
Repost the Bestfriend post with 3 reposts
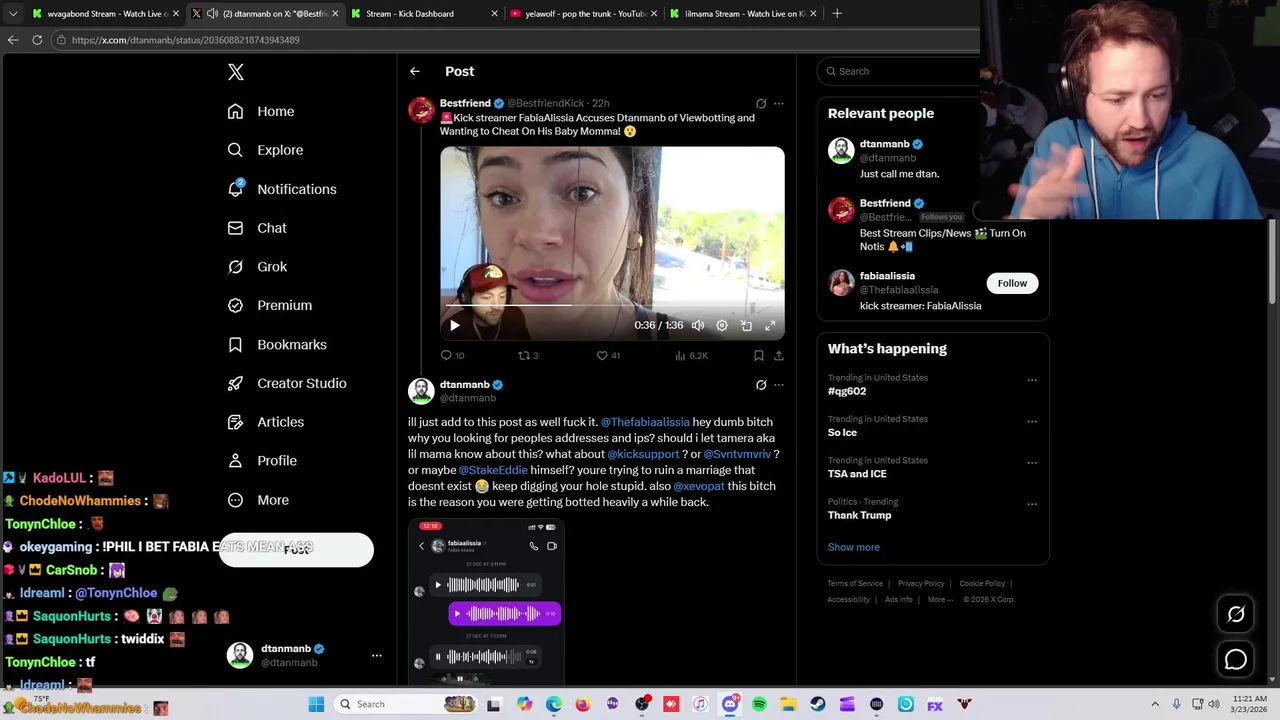pos(528,355)
